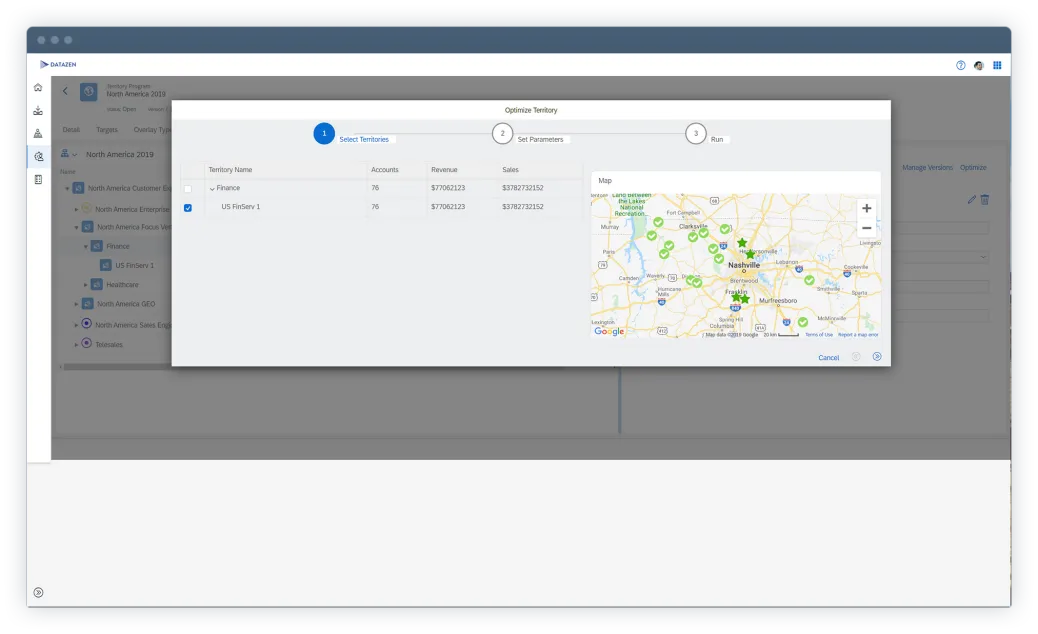Open the calculator icon in the sidebar
Viewport: 1038px width, 634px height.
coord(38,178)
